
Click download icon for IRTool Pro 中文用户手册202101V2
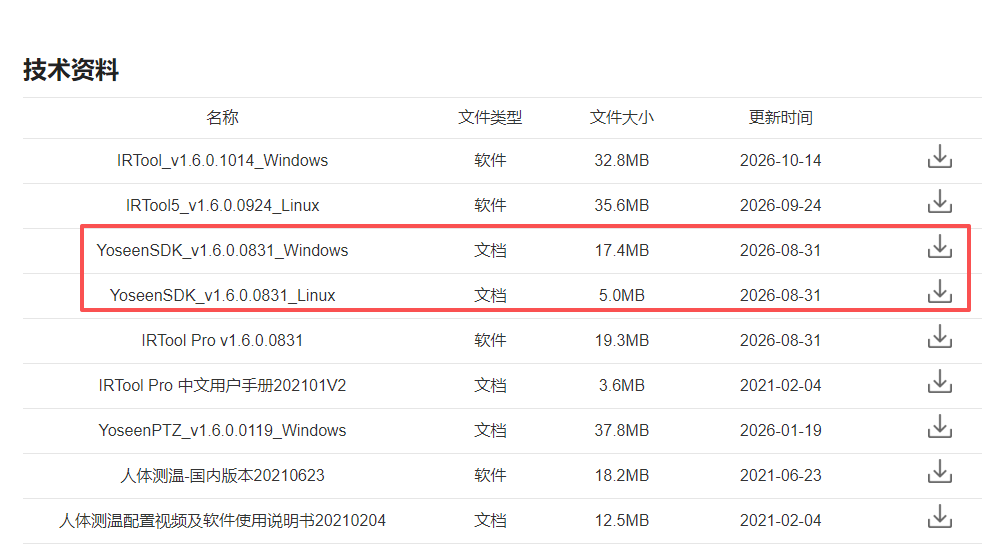point(939,382)
